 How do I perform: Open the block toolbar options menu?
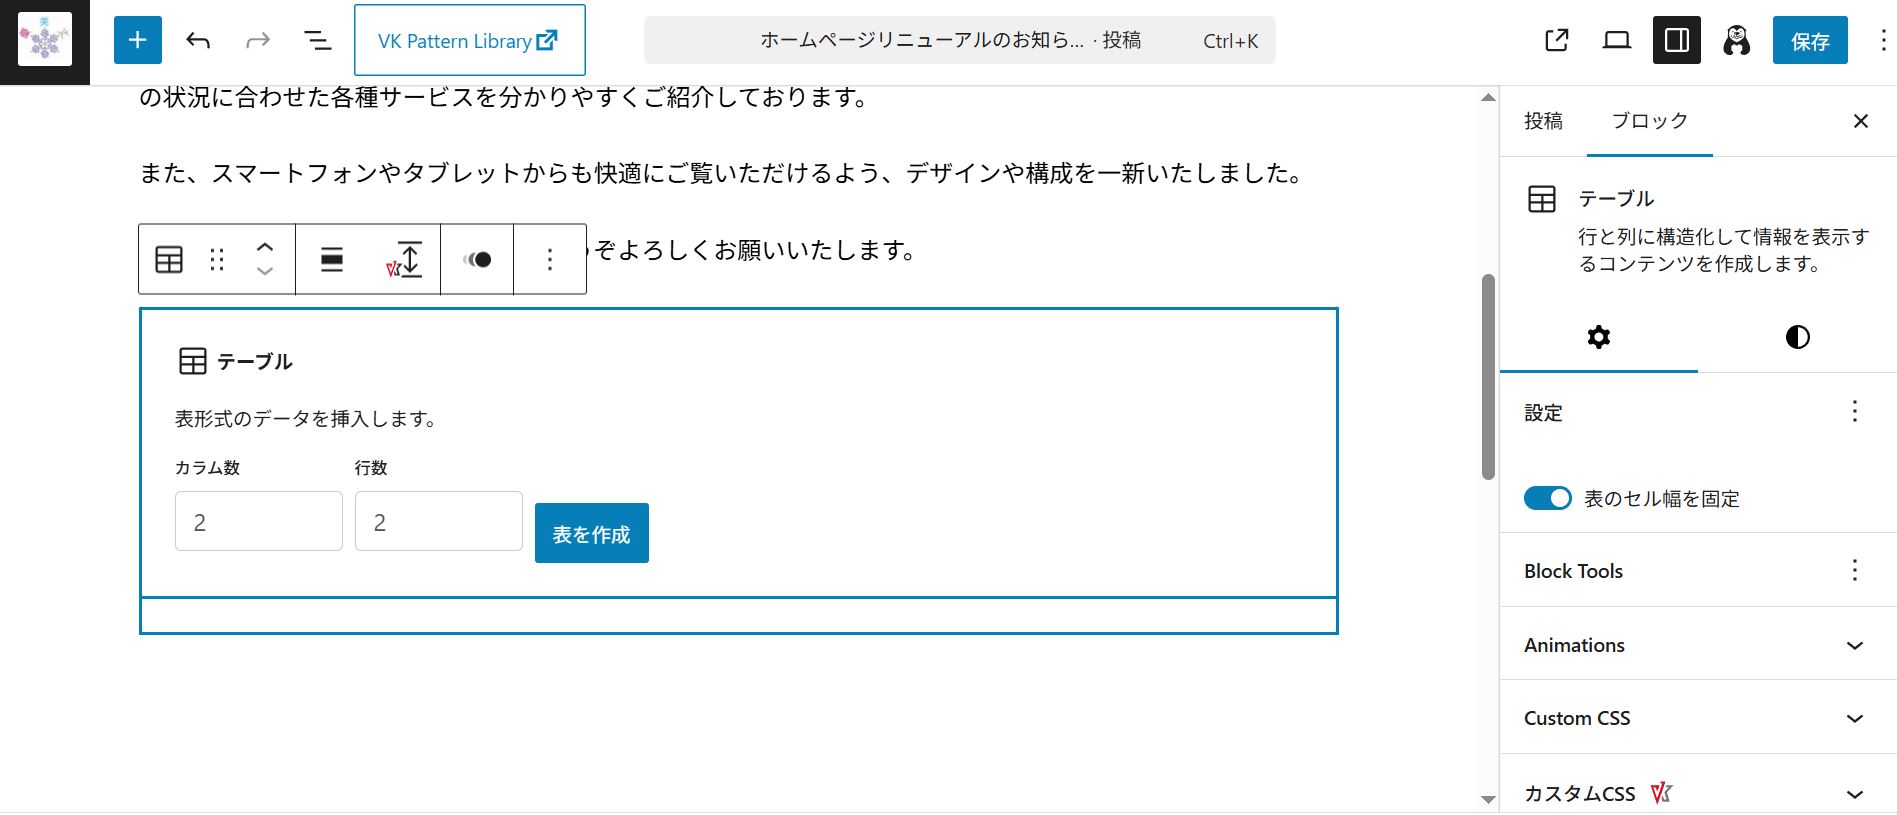(x=549, y=260)
